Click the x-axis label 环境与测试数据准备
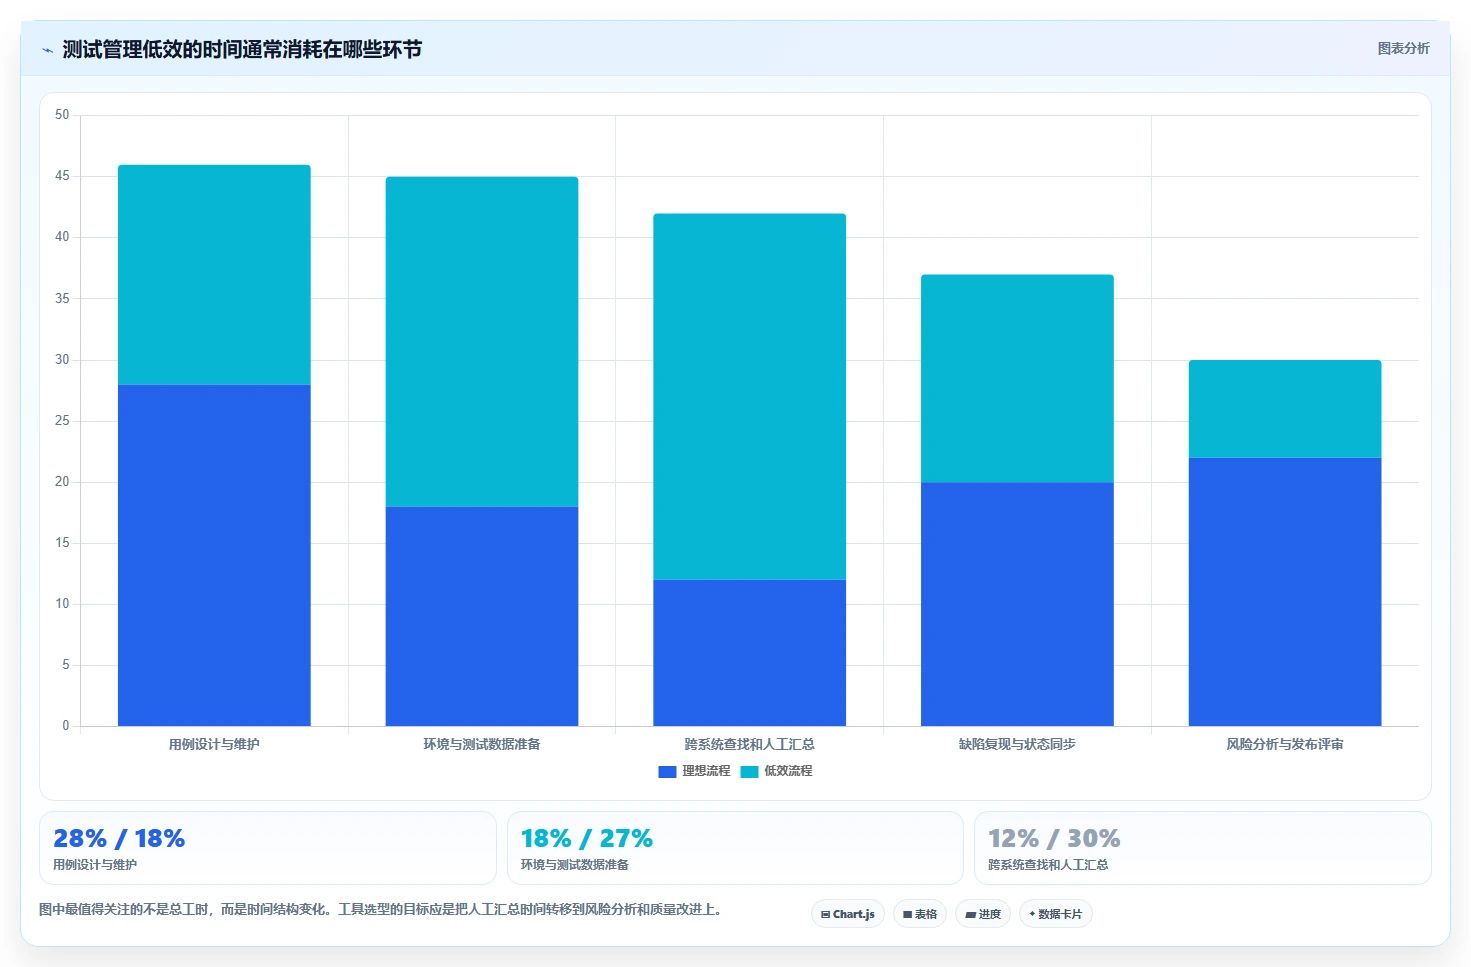The width and height of the screenshot is (1471, 967). click(x=482, y=744)
